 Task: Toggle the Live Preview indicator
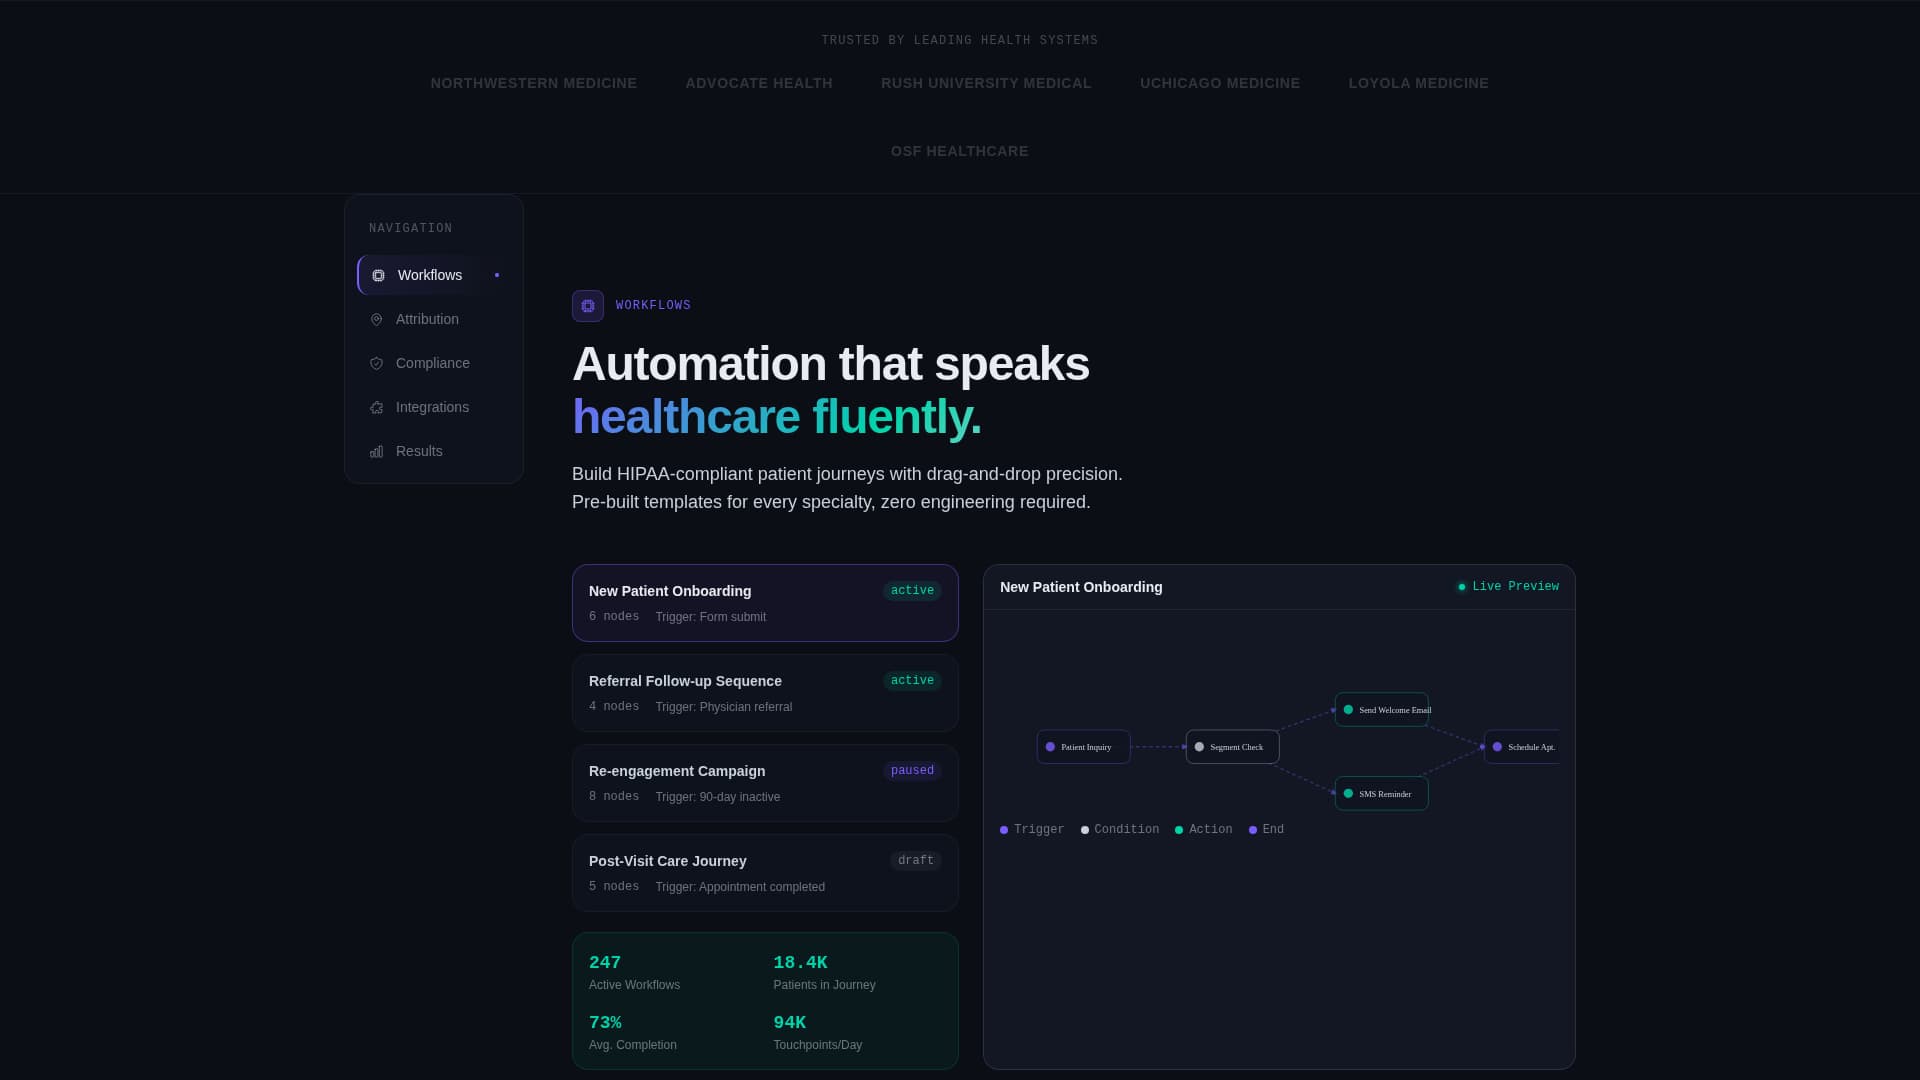pos(1508,586)
